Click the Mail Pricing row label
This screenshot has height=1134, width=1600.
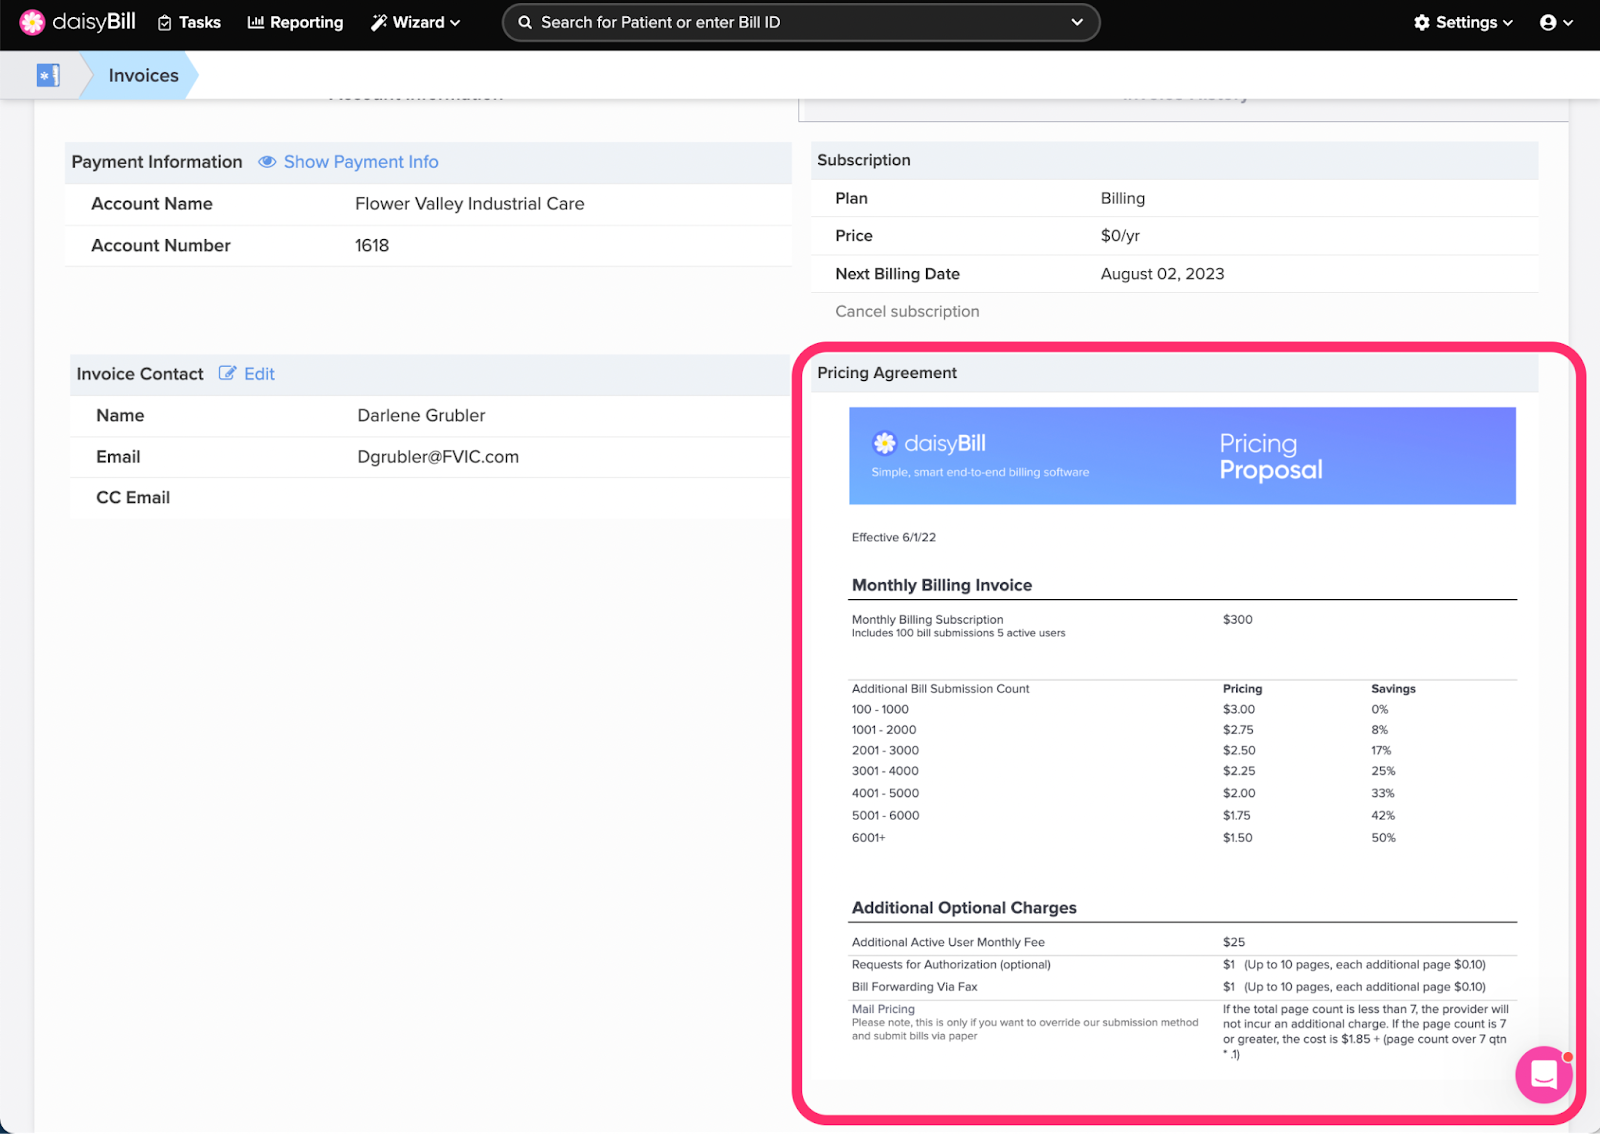(883, 1009)
